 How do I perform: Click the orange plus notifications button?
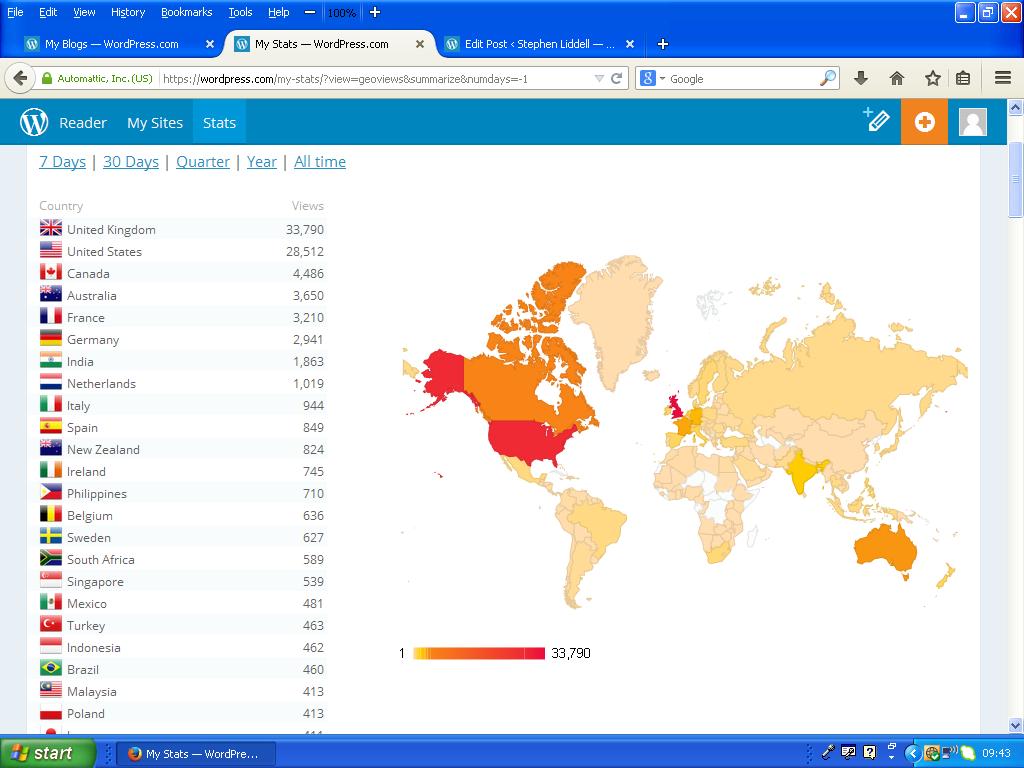(924, 122)
